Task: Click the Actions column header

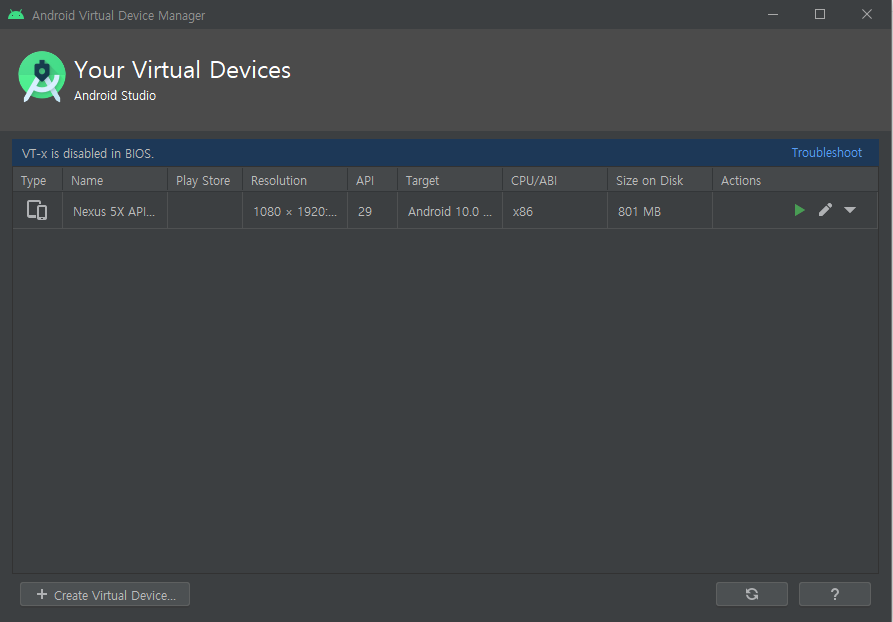Action: click(795, 180)
